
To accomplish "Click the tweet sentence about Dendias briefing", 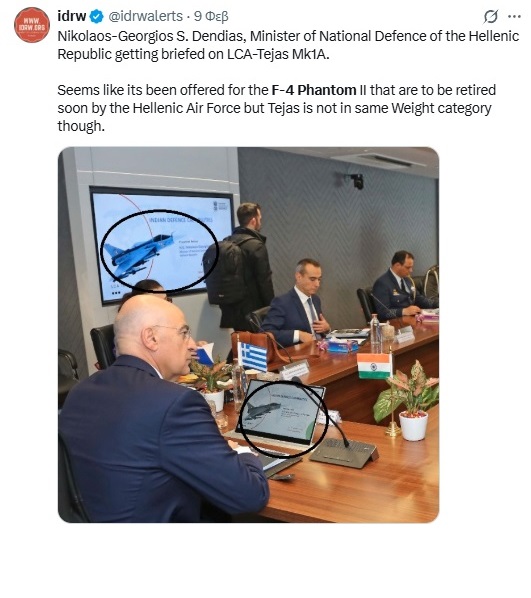I will tap(288, 45).
